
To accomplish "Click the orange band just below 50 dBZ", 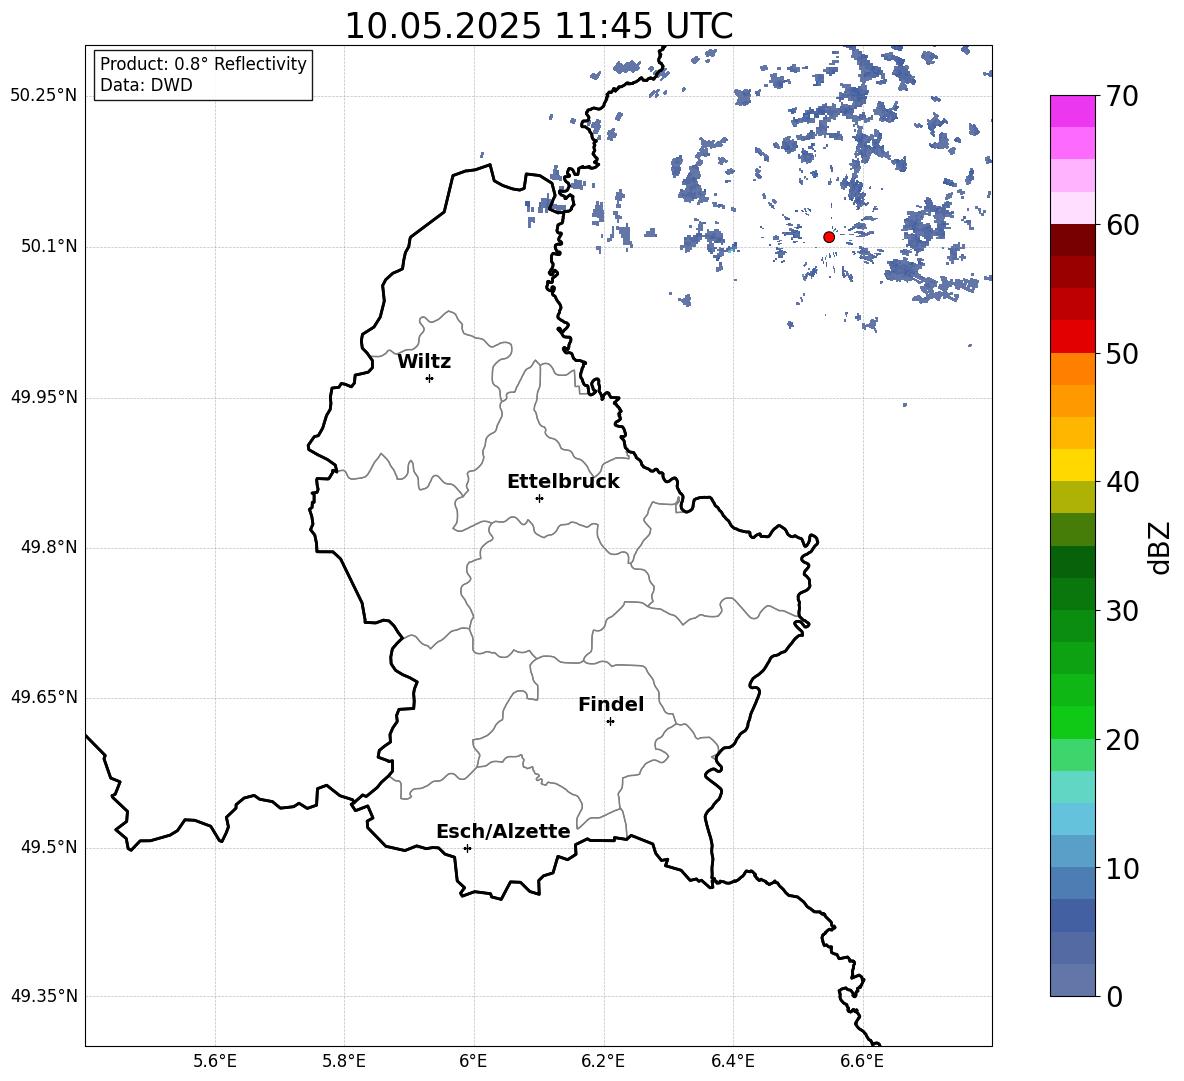I will (x=1072, y=368).
